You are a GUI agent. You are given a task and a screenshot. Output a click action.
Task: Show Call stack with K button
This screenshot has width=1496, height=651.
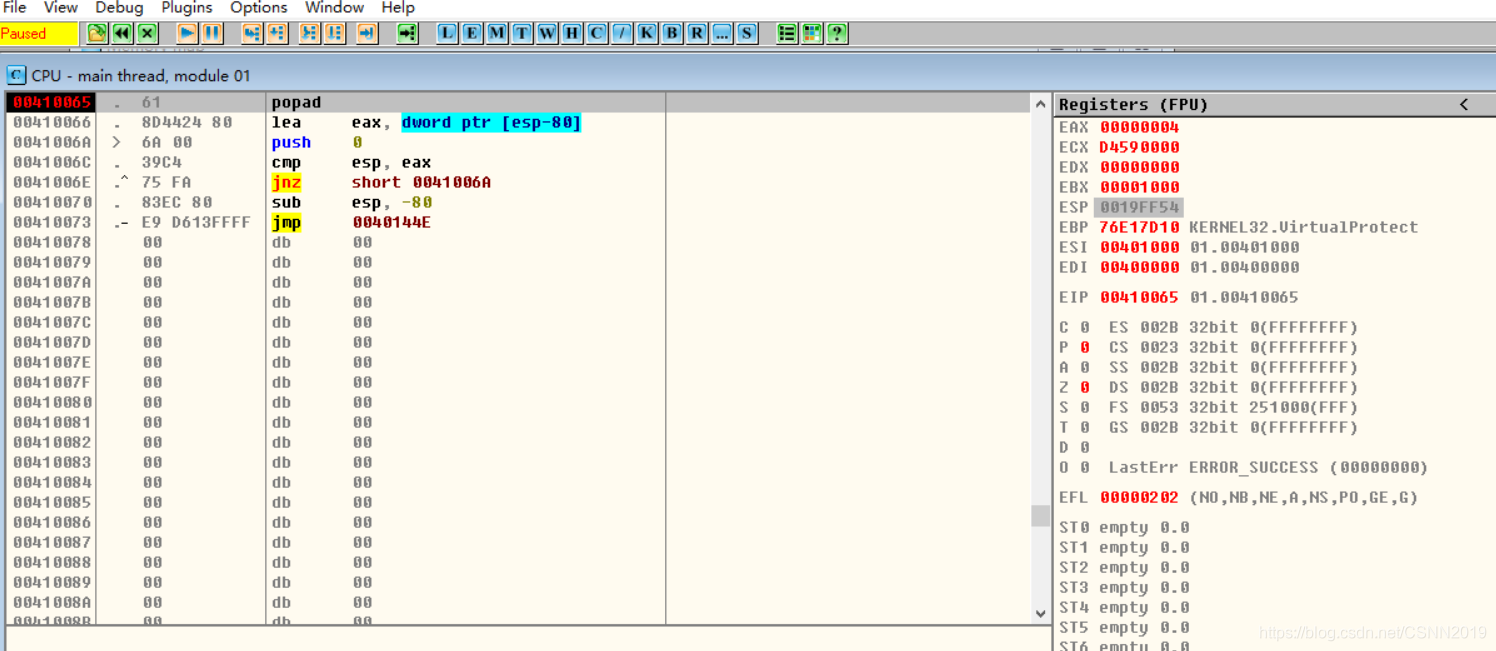647,33
